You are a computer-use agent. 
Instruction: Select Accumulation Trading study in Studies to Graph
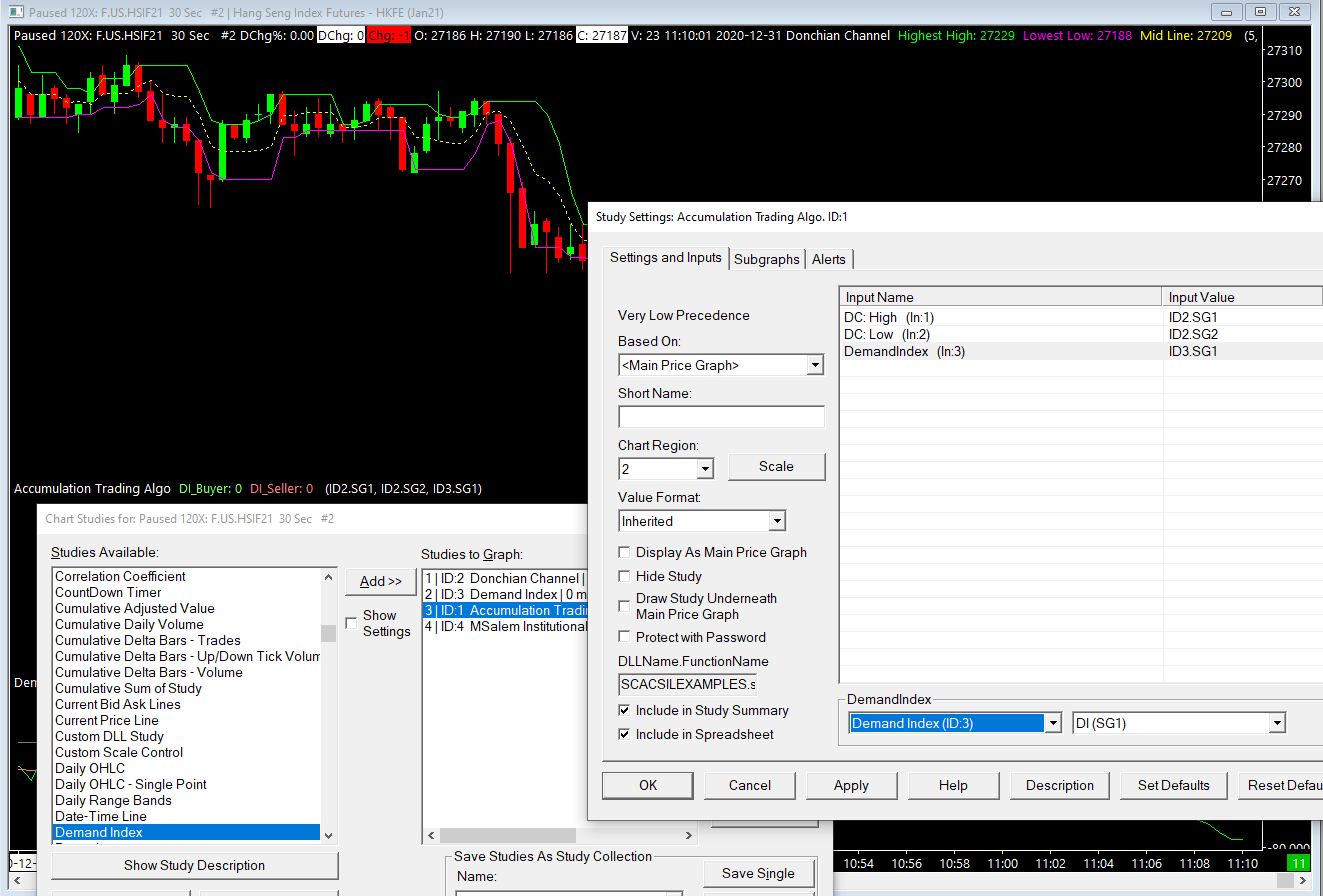503,610
